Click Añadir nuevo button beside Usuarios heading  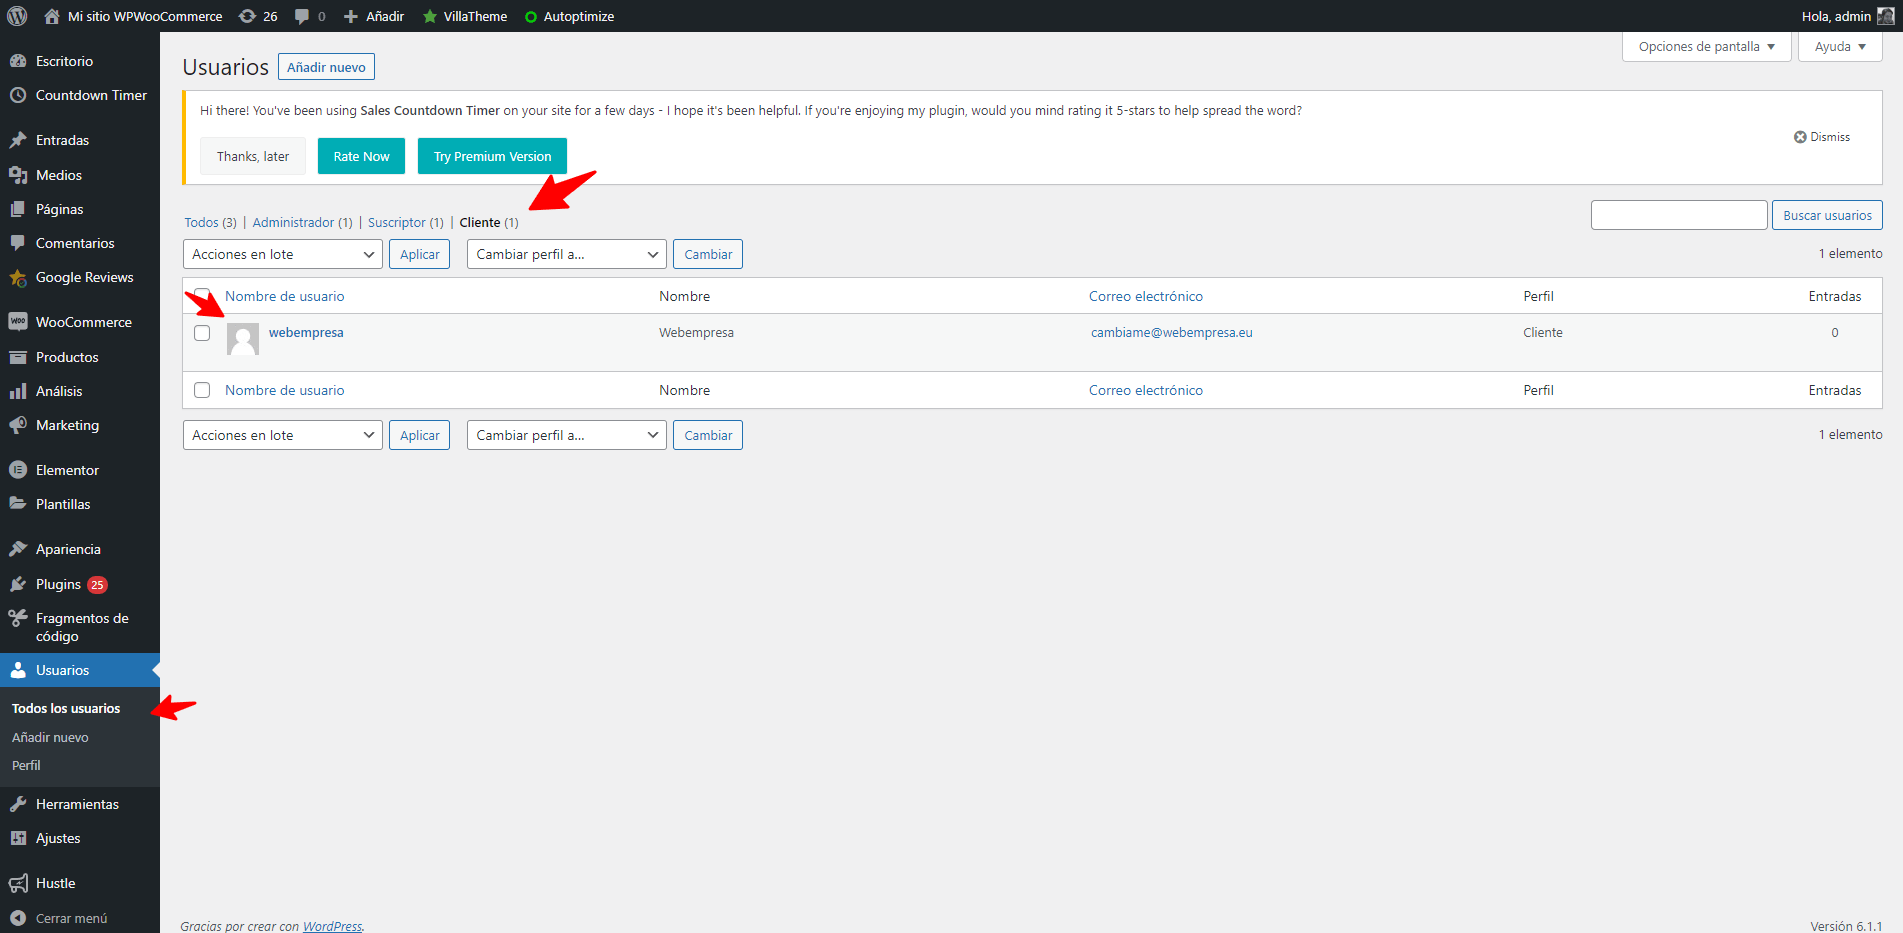pyautogui.click(x=326, y=67)
